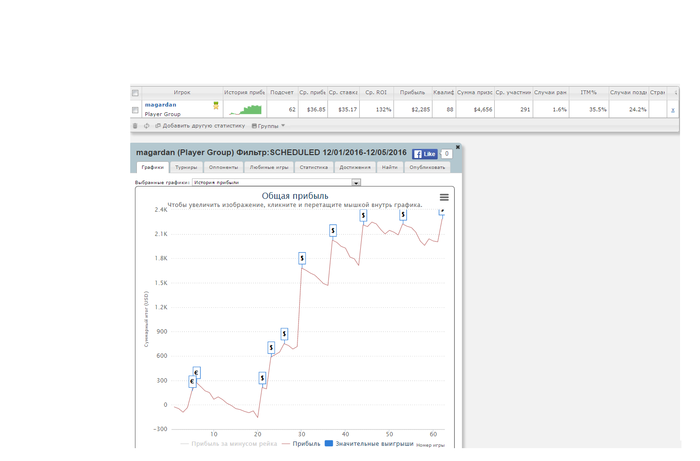The image size is (700, 461).
Task: Toggle the select-all checkbox in table header
Action: pos(136,92)
